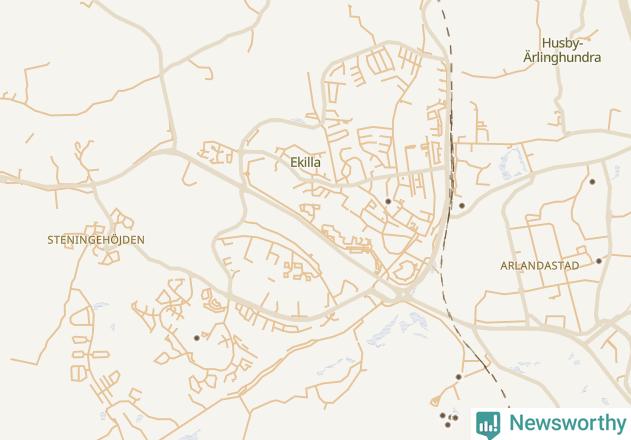Select the Ekilla place label
The height and width of the screenshot is (440, 631).
tap(305, 163)
